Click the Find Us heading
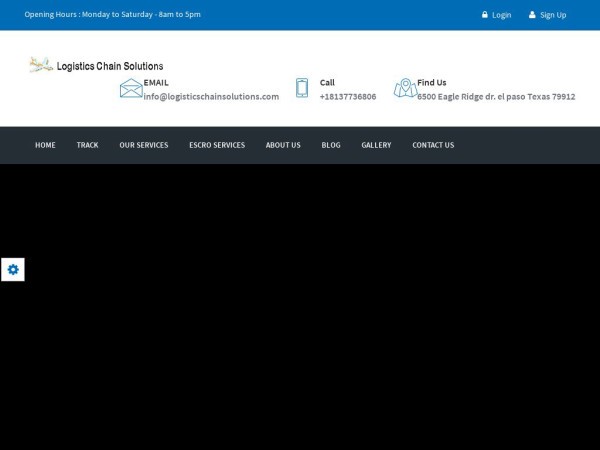Viewport: 600px width, 450px height. pos(432,82)
